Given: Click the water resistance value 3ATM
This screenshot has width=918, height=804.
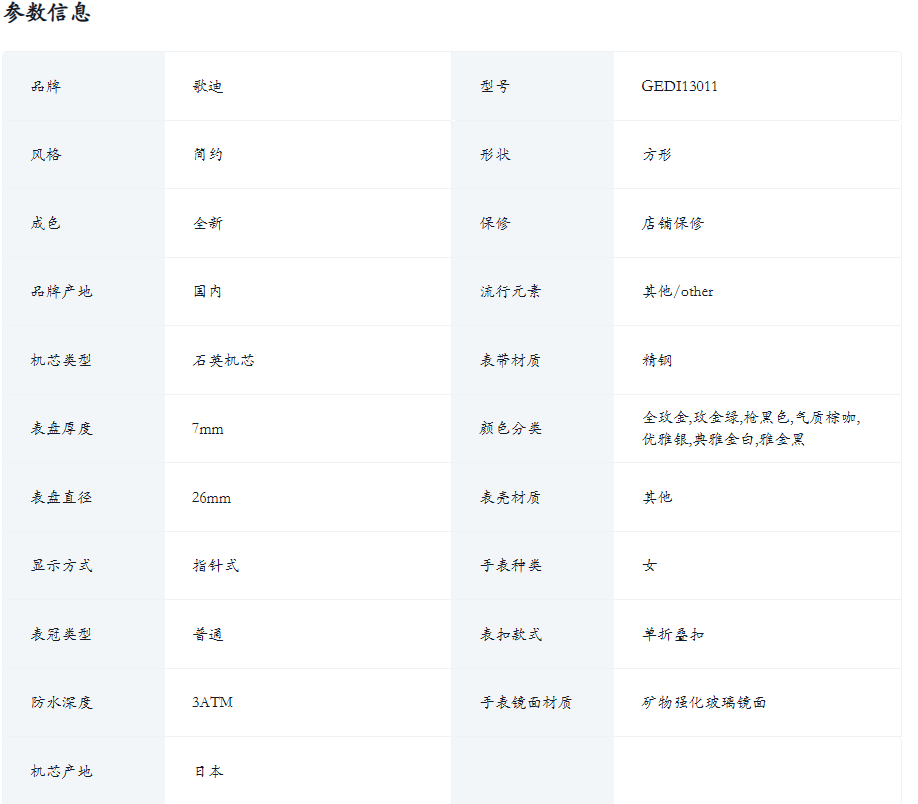Looking at the screenshot, I should pos(212,703).
